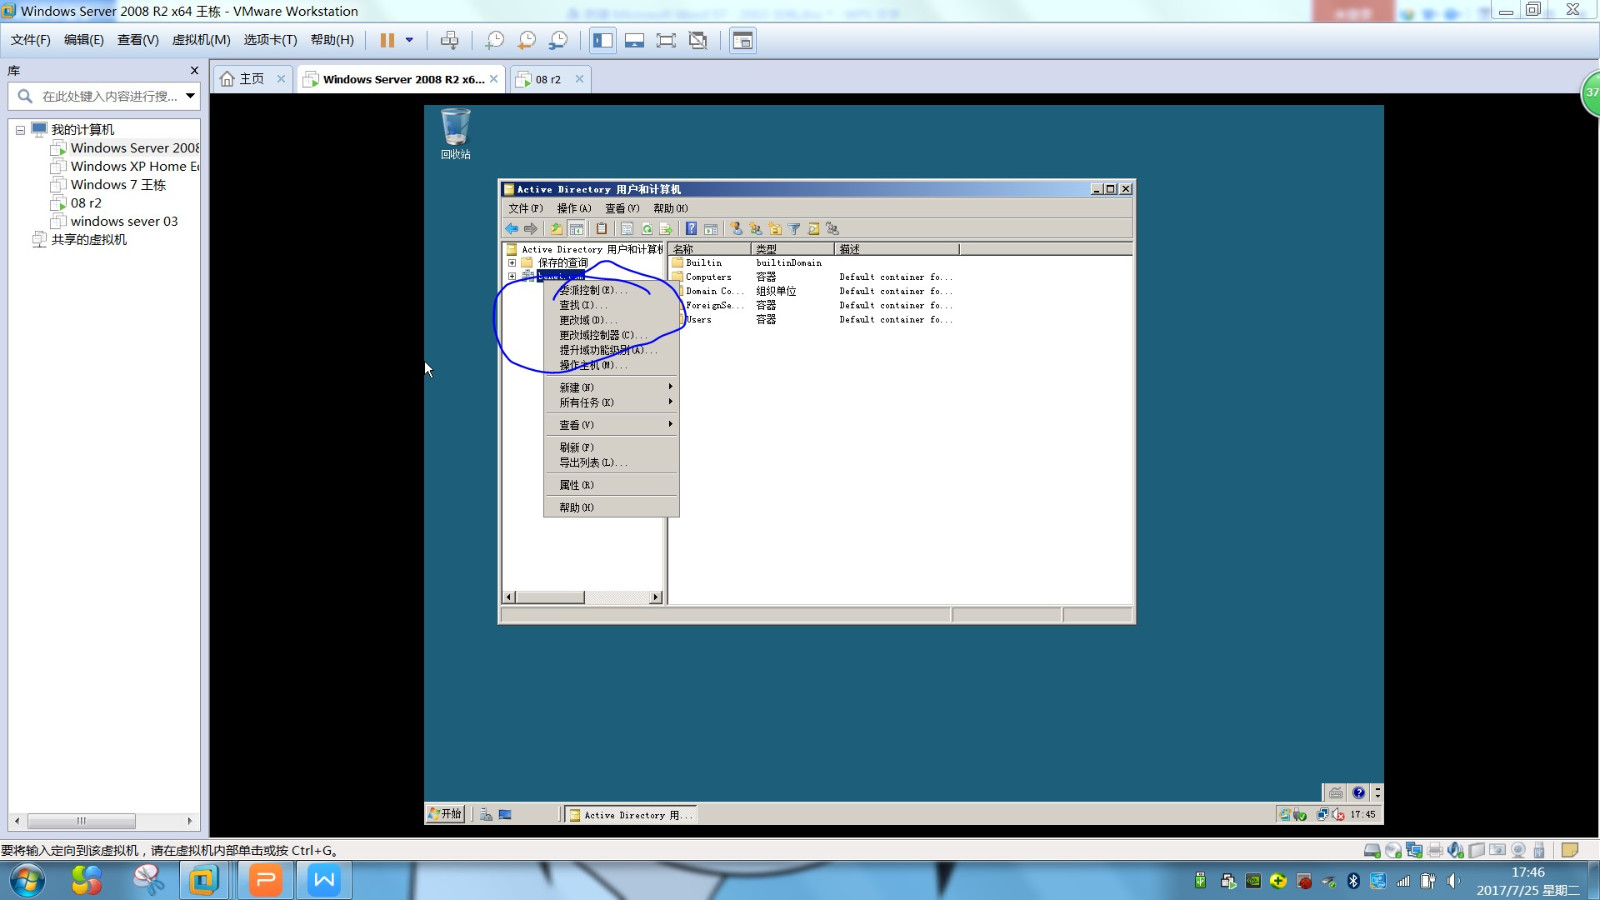
Task: Take a snapshot of the VM
Action: pos(495,40)
